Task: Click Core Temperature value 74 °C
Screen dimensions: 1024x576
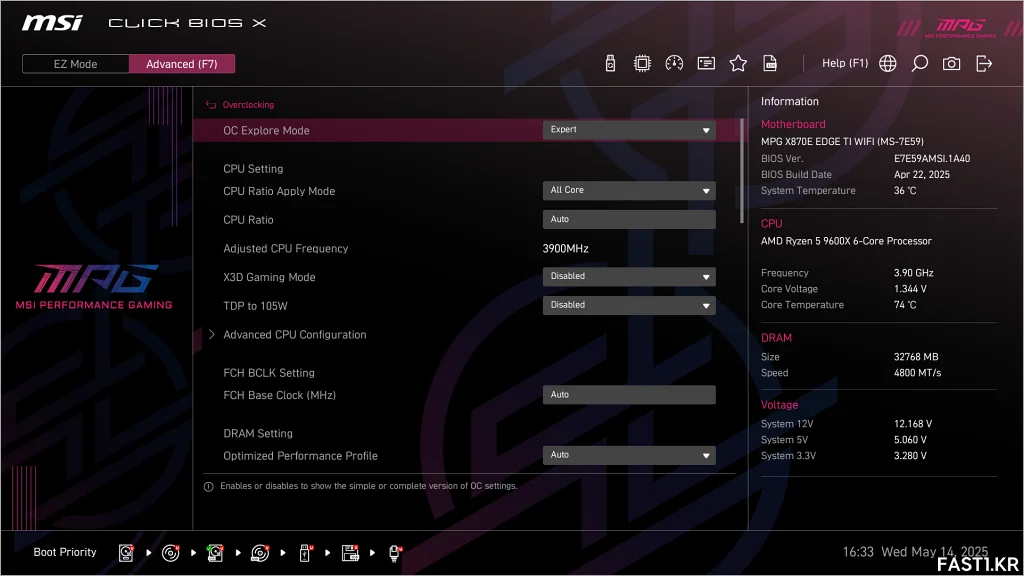Action: (904, 305)
